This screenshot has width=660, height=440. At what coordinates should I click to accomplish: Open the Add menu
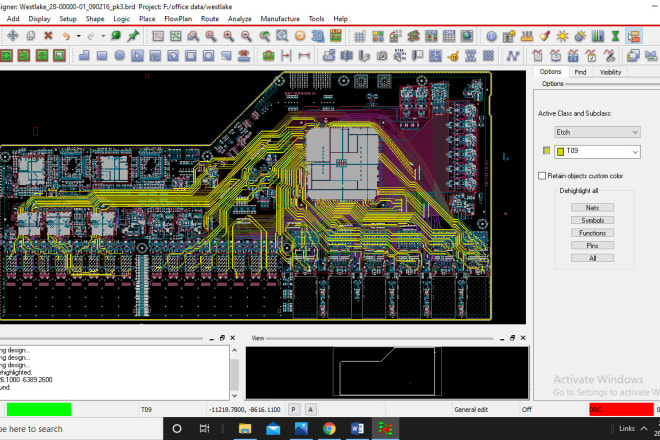13,19
